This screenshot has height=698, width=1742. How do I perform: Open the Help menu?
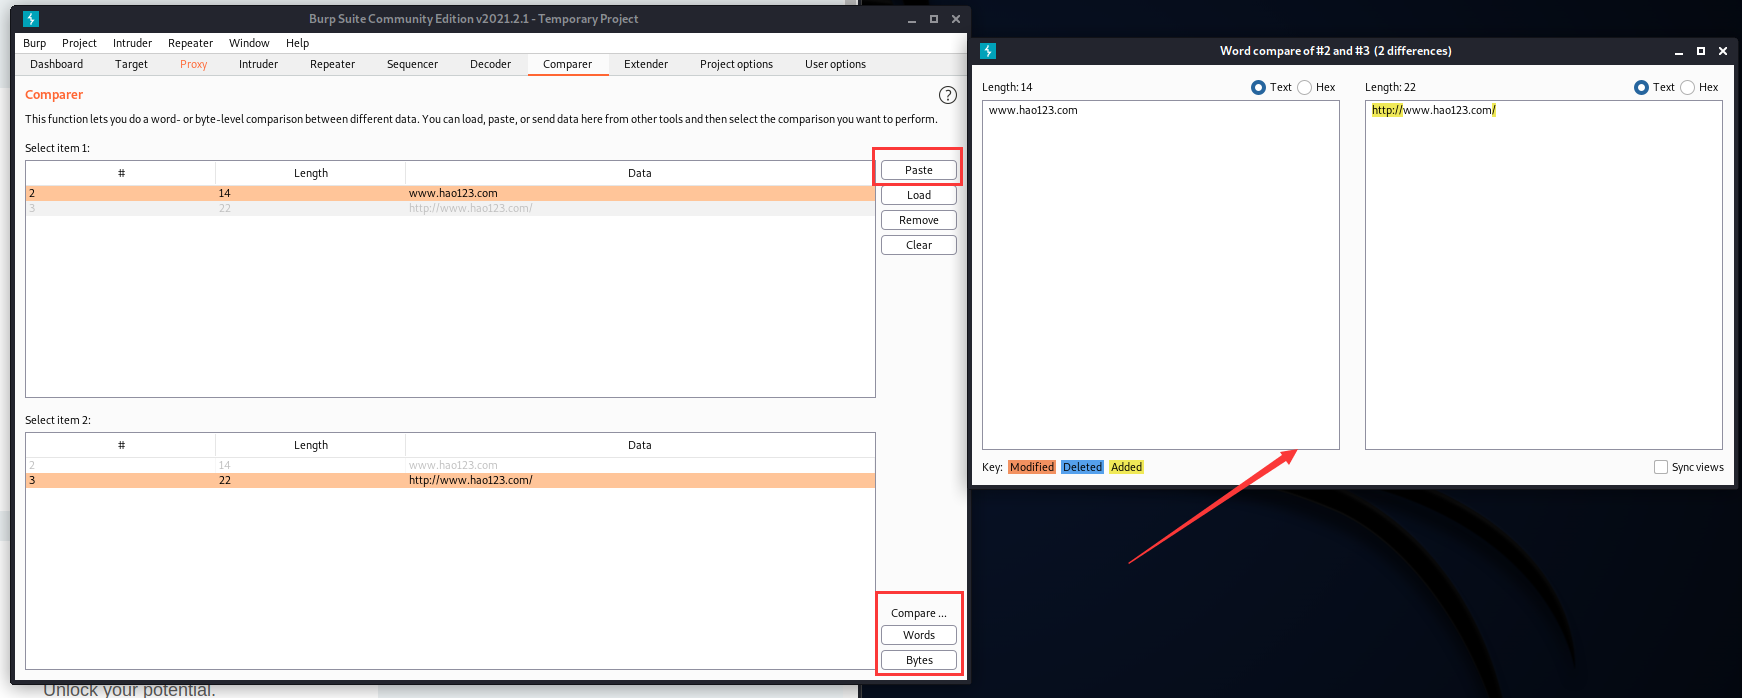297,43
